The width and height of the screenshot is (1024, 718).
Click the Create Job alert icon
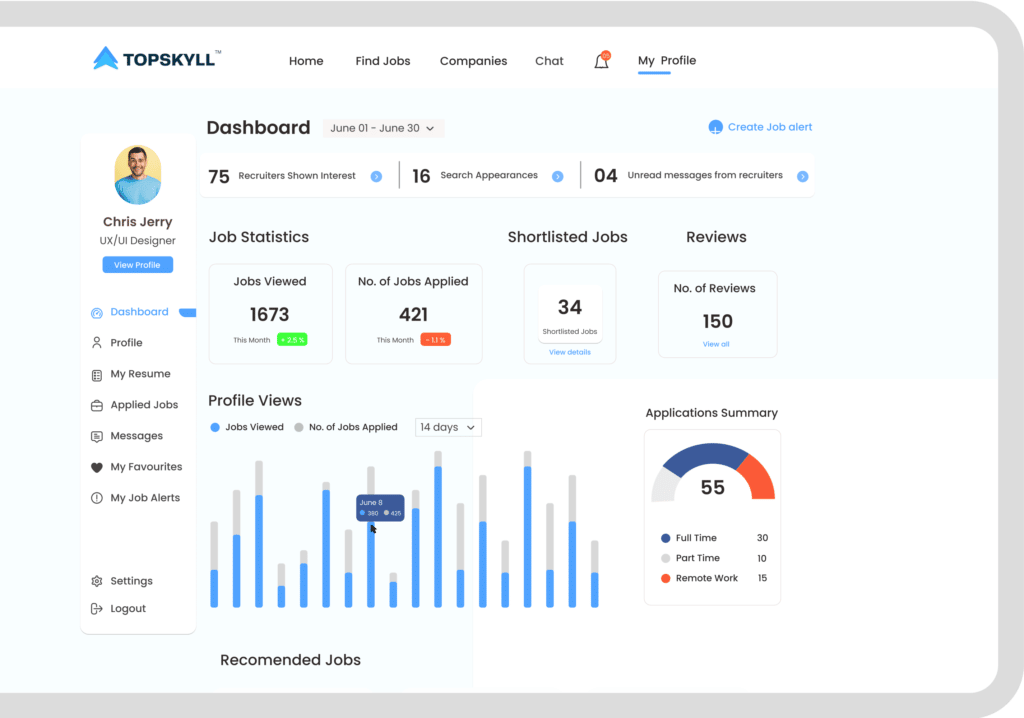pos(715,127)
